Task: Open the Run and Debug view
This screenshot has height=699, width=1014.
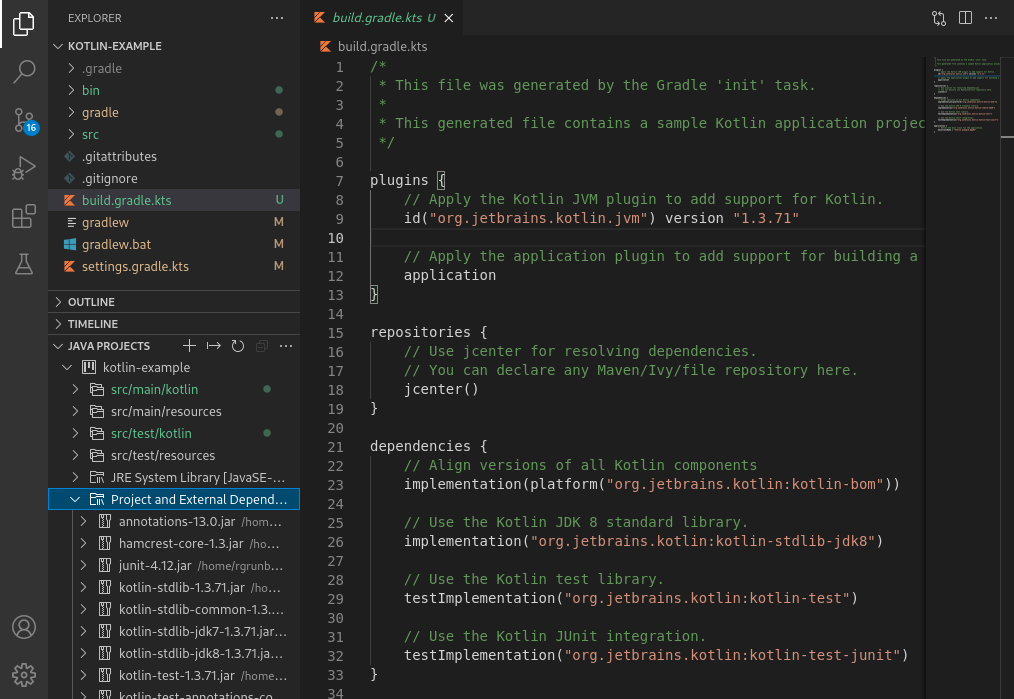Action: pos(24,169)
